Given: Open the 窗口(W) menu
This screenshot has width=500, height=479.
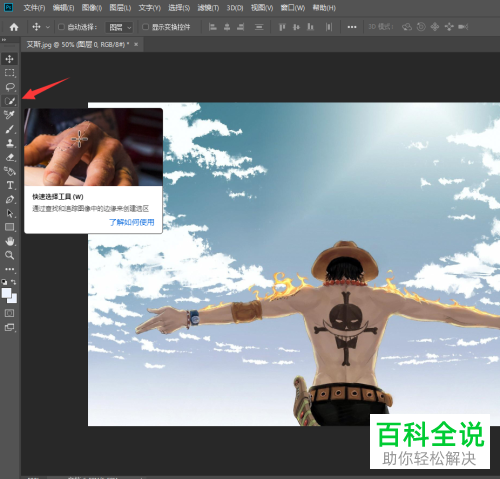Looking at the screenshot, I should click(293, 8).
